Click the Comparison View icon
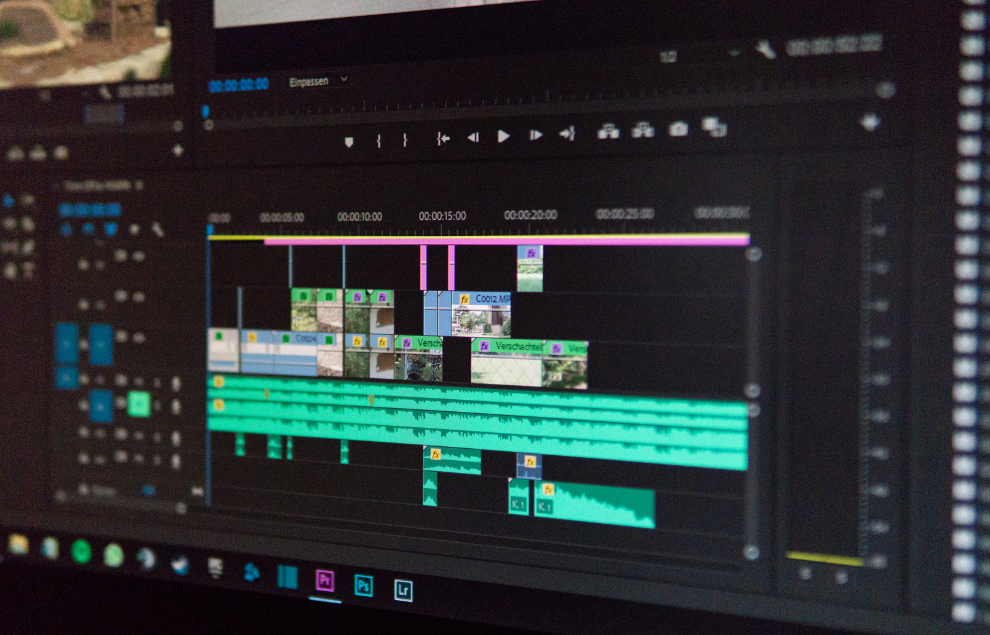 (714, 127)
